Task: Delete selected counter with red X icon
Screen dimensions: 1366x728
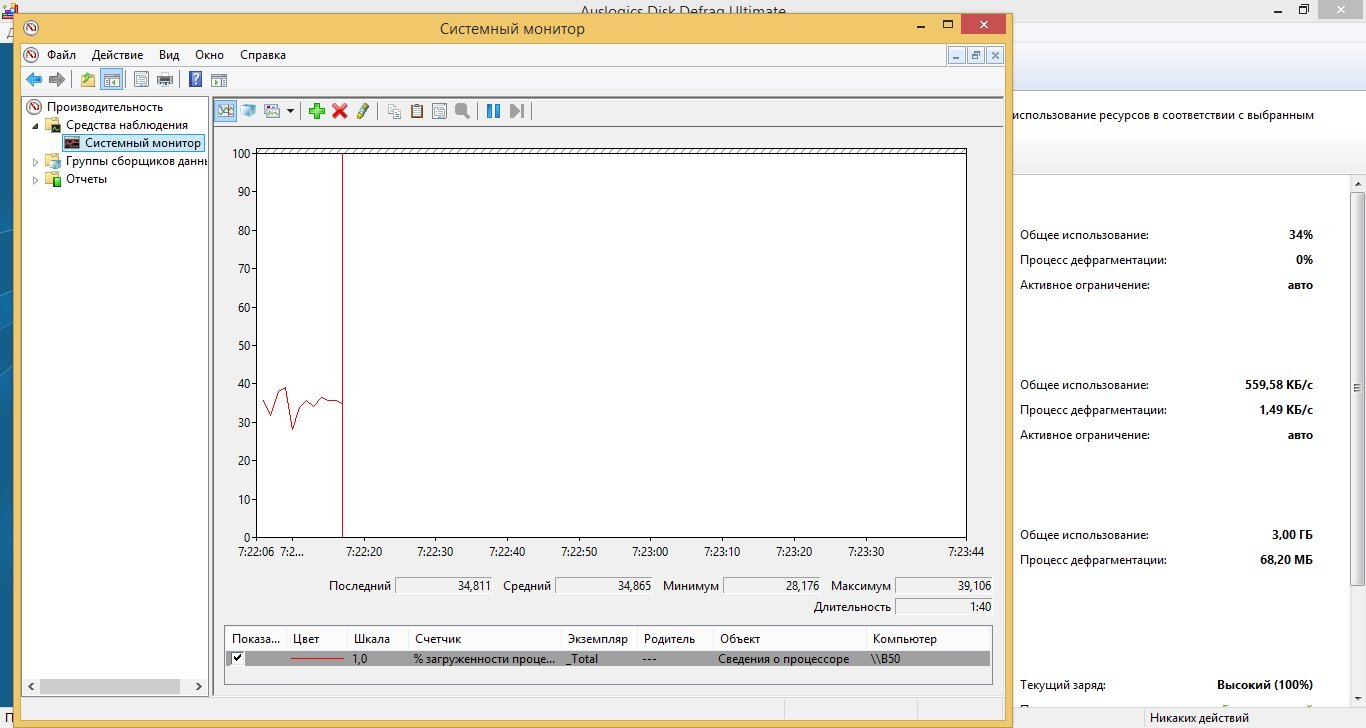Action: (x=340, y=111)
